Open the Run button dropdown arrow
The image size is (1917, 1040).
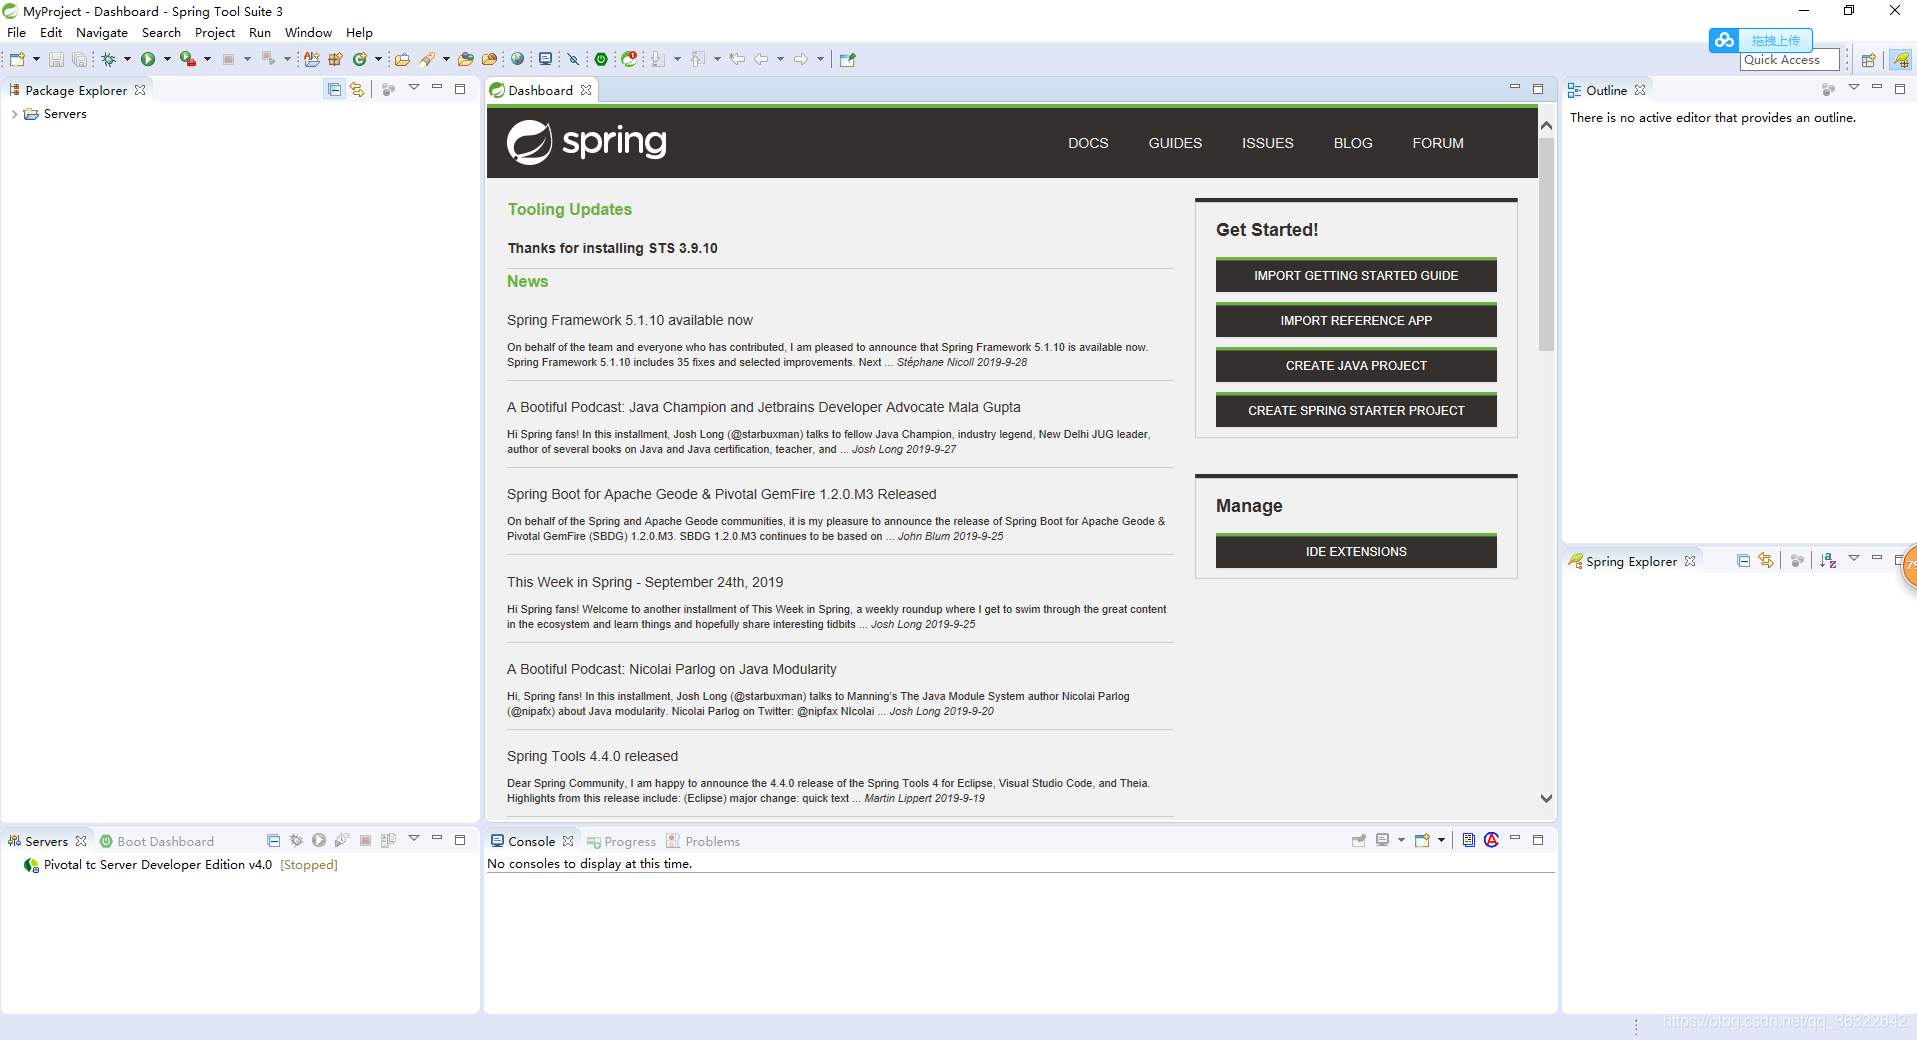167,59
